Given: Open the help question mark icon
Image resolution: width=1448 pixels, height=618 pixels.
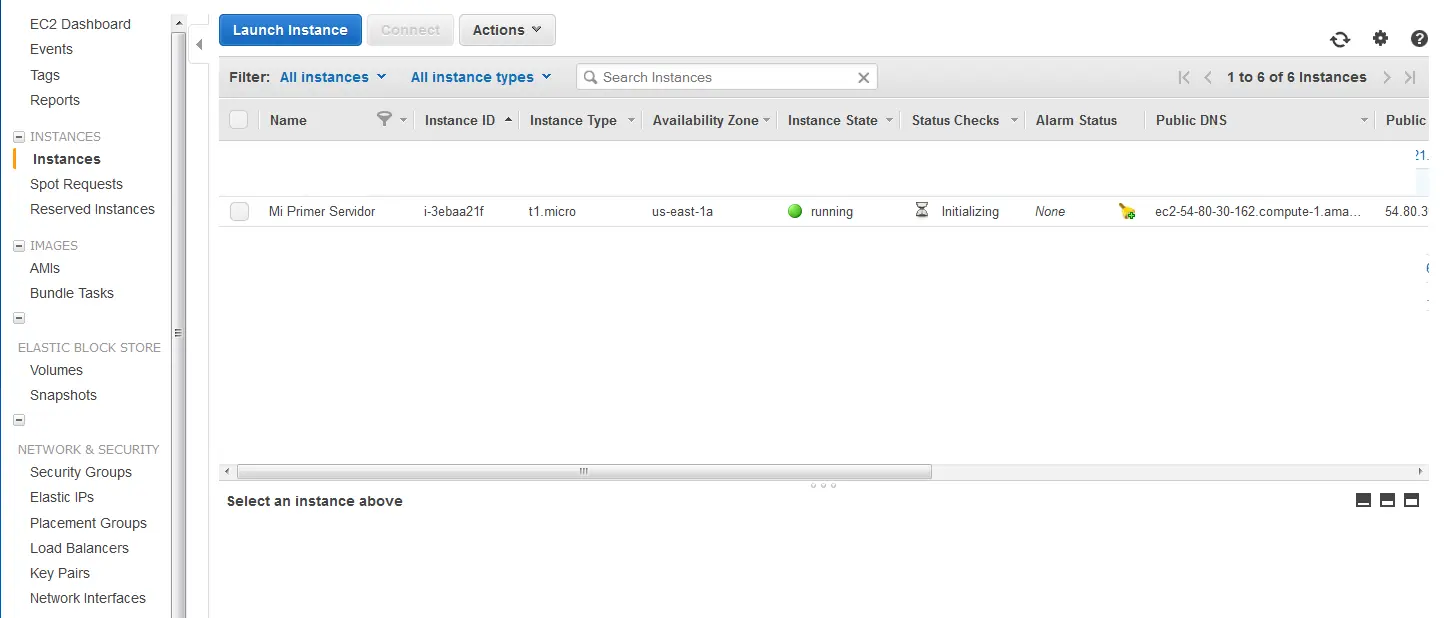Looking at the screenshot, I should pyautogui.click(x=1419, y=39).
